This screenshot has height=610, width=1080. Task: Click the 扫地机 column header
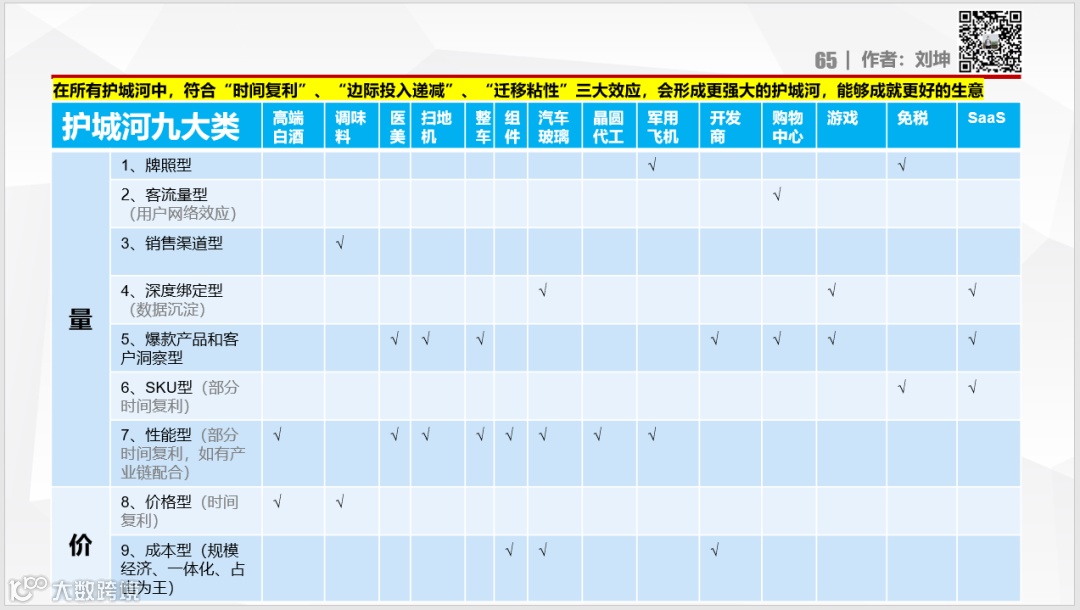coord(436,127)
